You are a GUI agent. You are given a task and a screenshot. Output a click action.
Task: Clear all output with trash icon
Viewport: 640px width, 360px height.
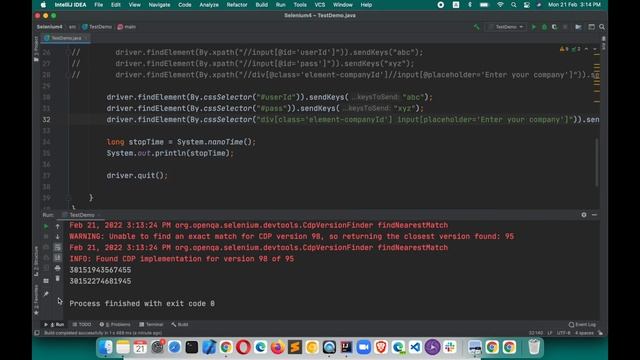[58, 278]
